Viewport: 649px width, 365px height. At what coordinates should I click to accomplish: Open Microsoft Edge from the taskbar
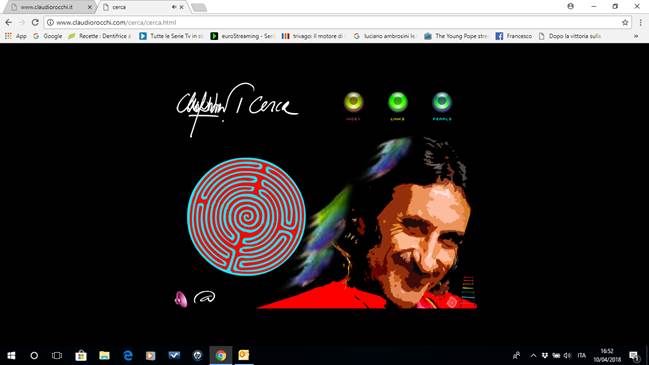(x=128, y=355)
